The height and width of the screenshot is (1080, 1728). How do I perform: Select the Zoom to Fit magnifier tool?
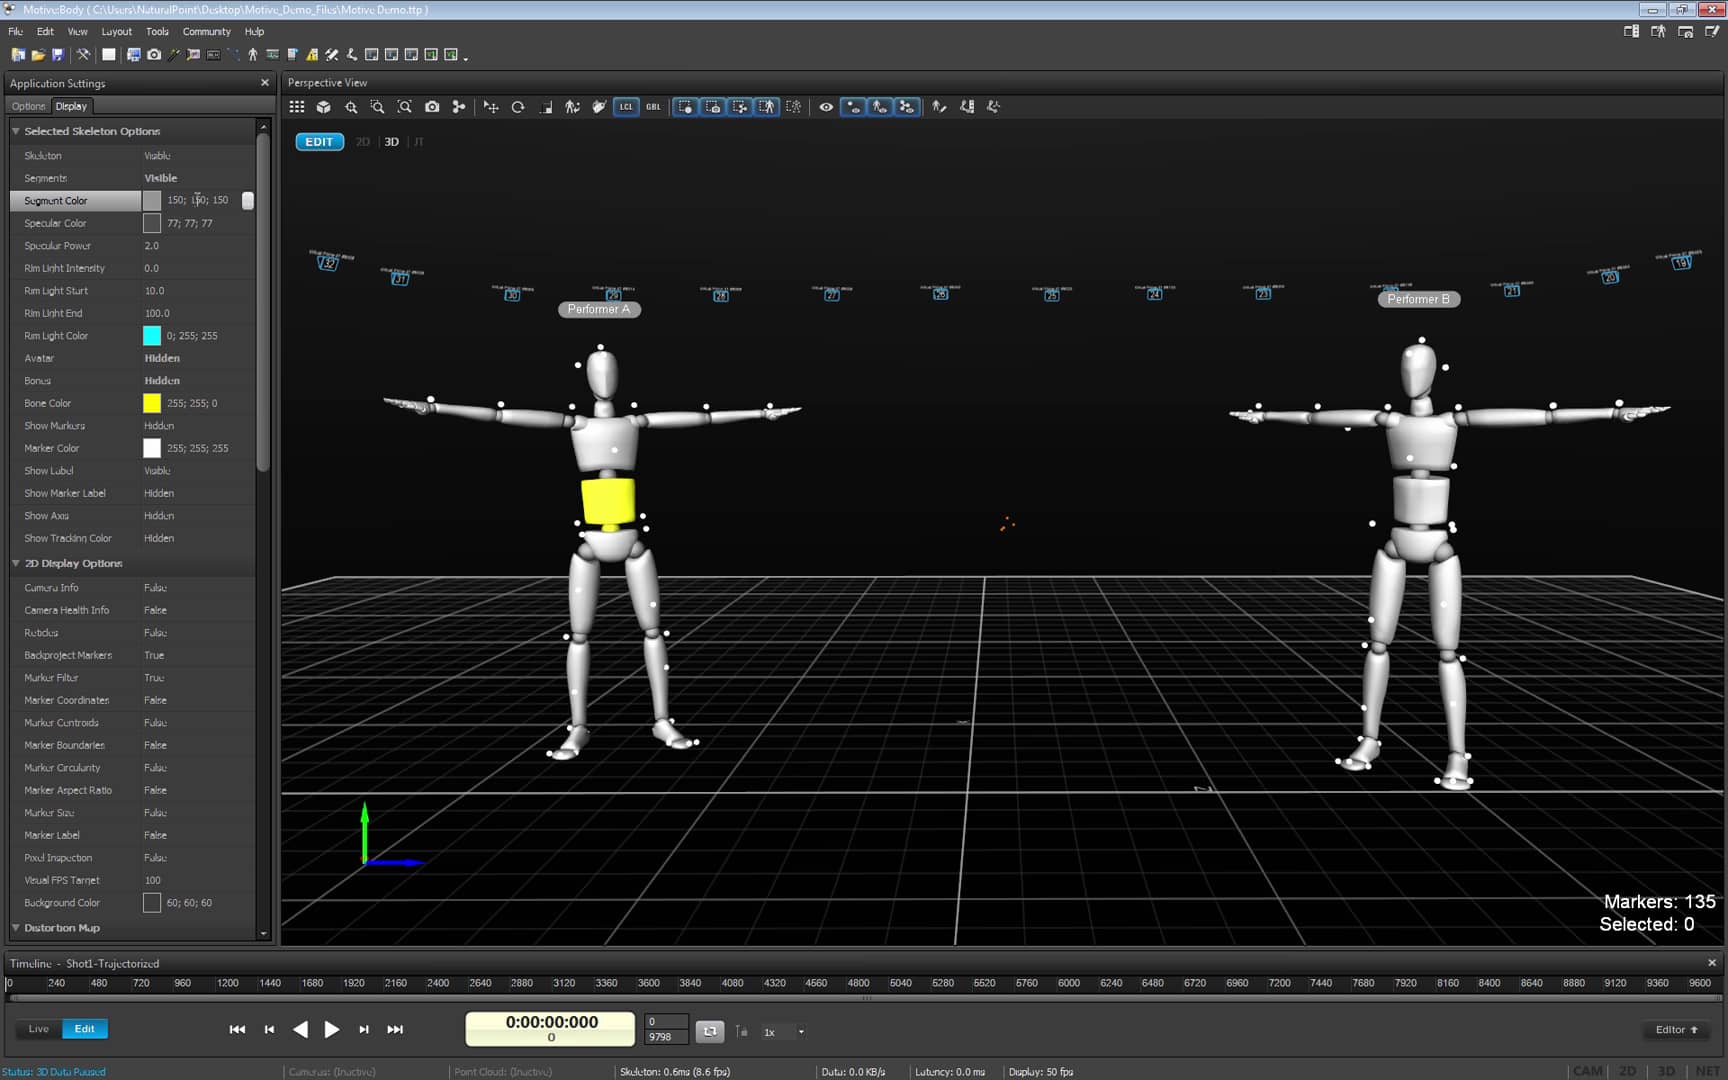click(404, 107)
